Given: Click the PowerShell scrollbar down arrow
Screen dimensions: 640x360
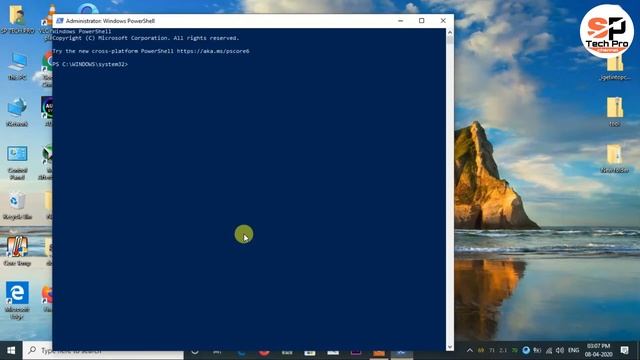Looking at the screenshot, I should click(450, 347).
